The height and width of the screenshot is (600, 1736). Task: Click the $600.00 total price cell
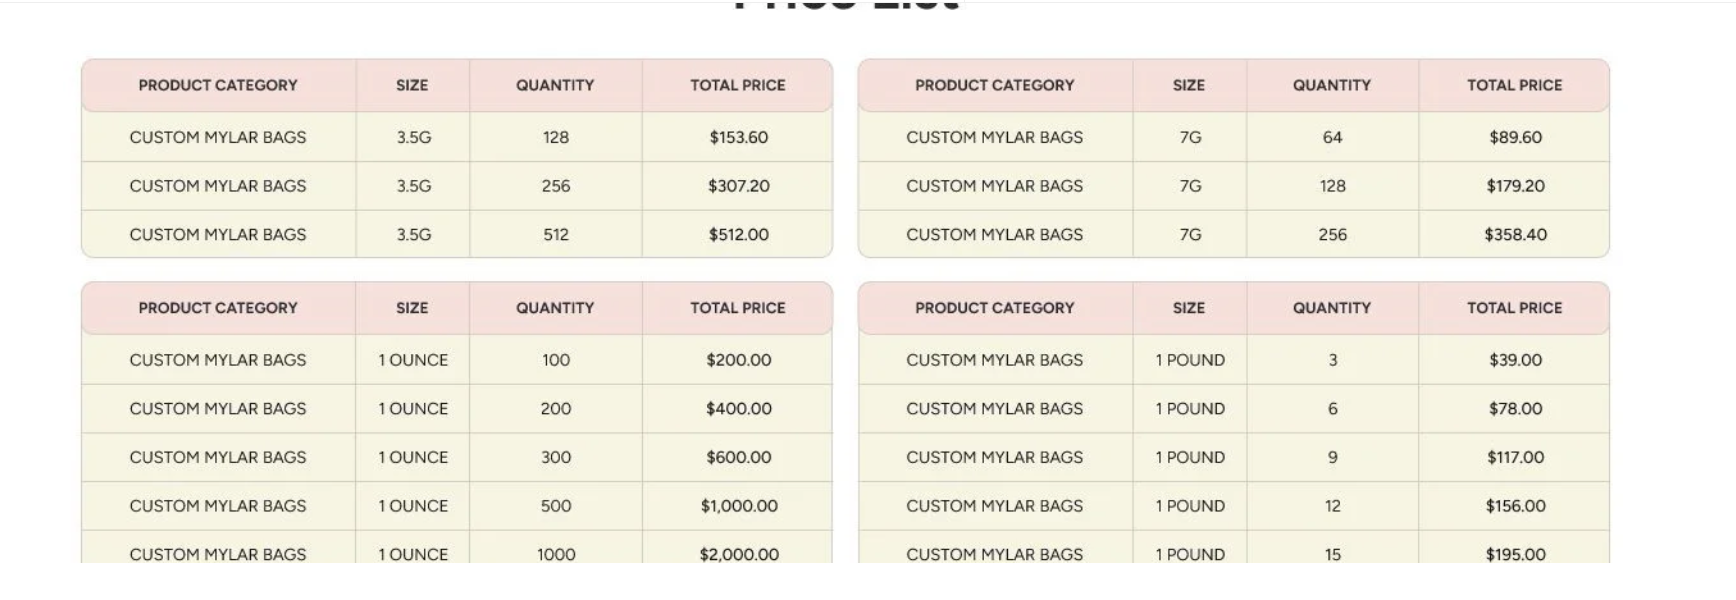(x=738, y=457)
